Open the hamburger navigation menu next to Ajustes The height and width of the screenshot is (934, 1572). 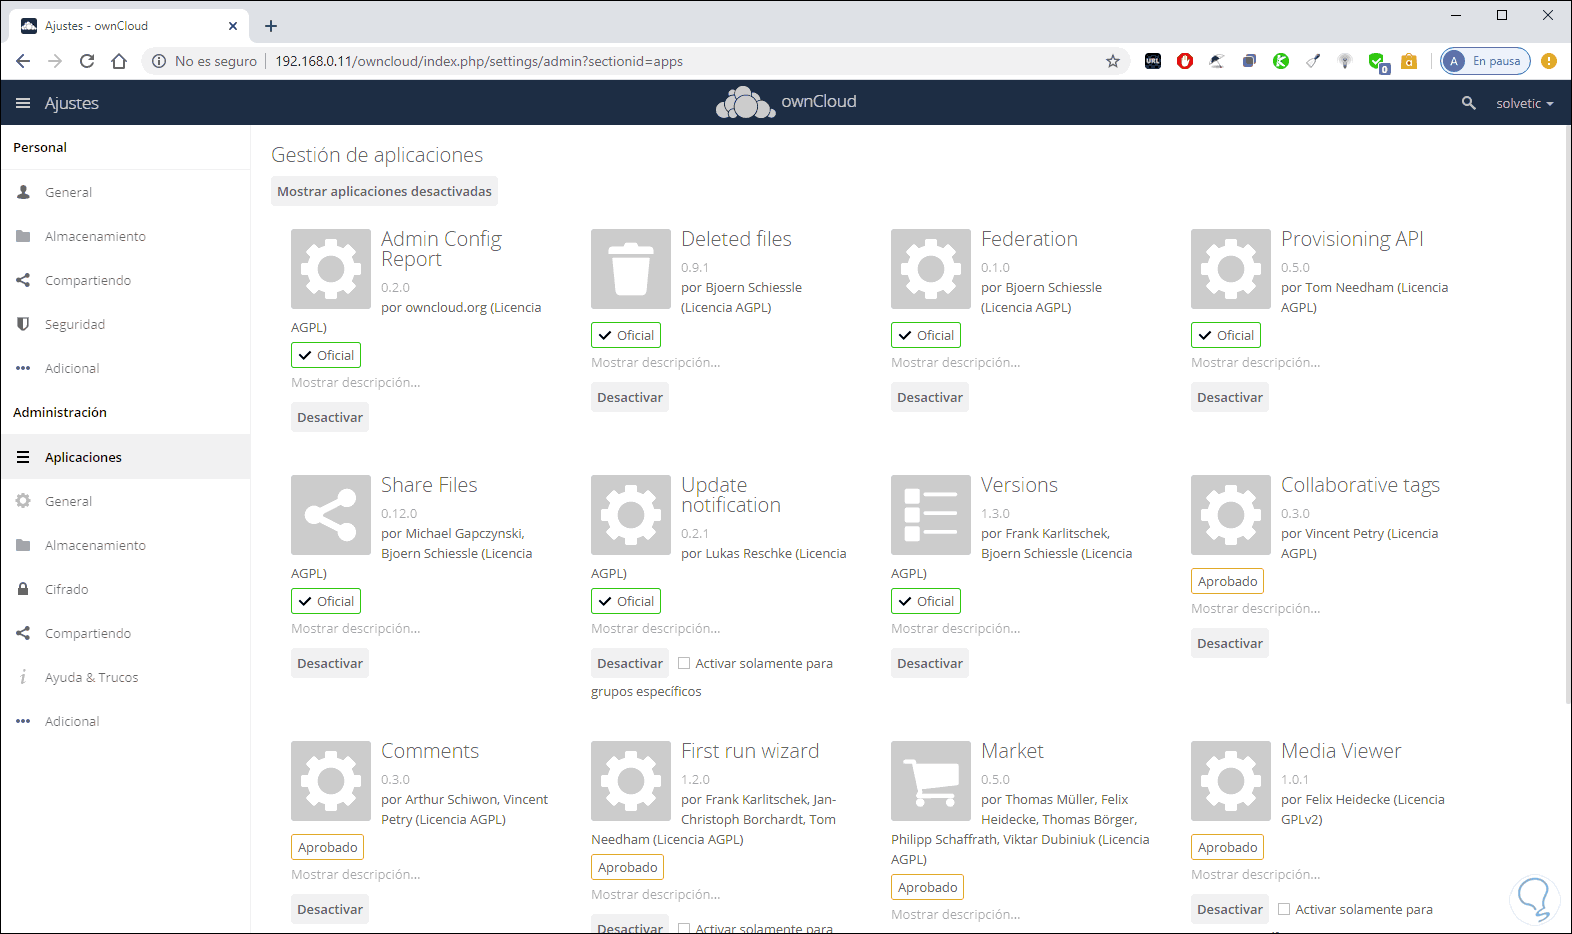pyautogui.click(x=23, y=103)
